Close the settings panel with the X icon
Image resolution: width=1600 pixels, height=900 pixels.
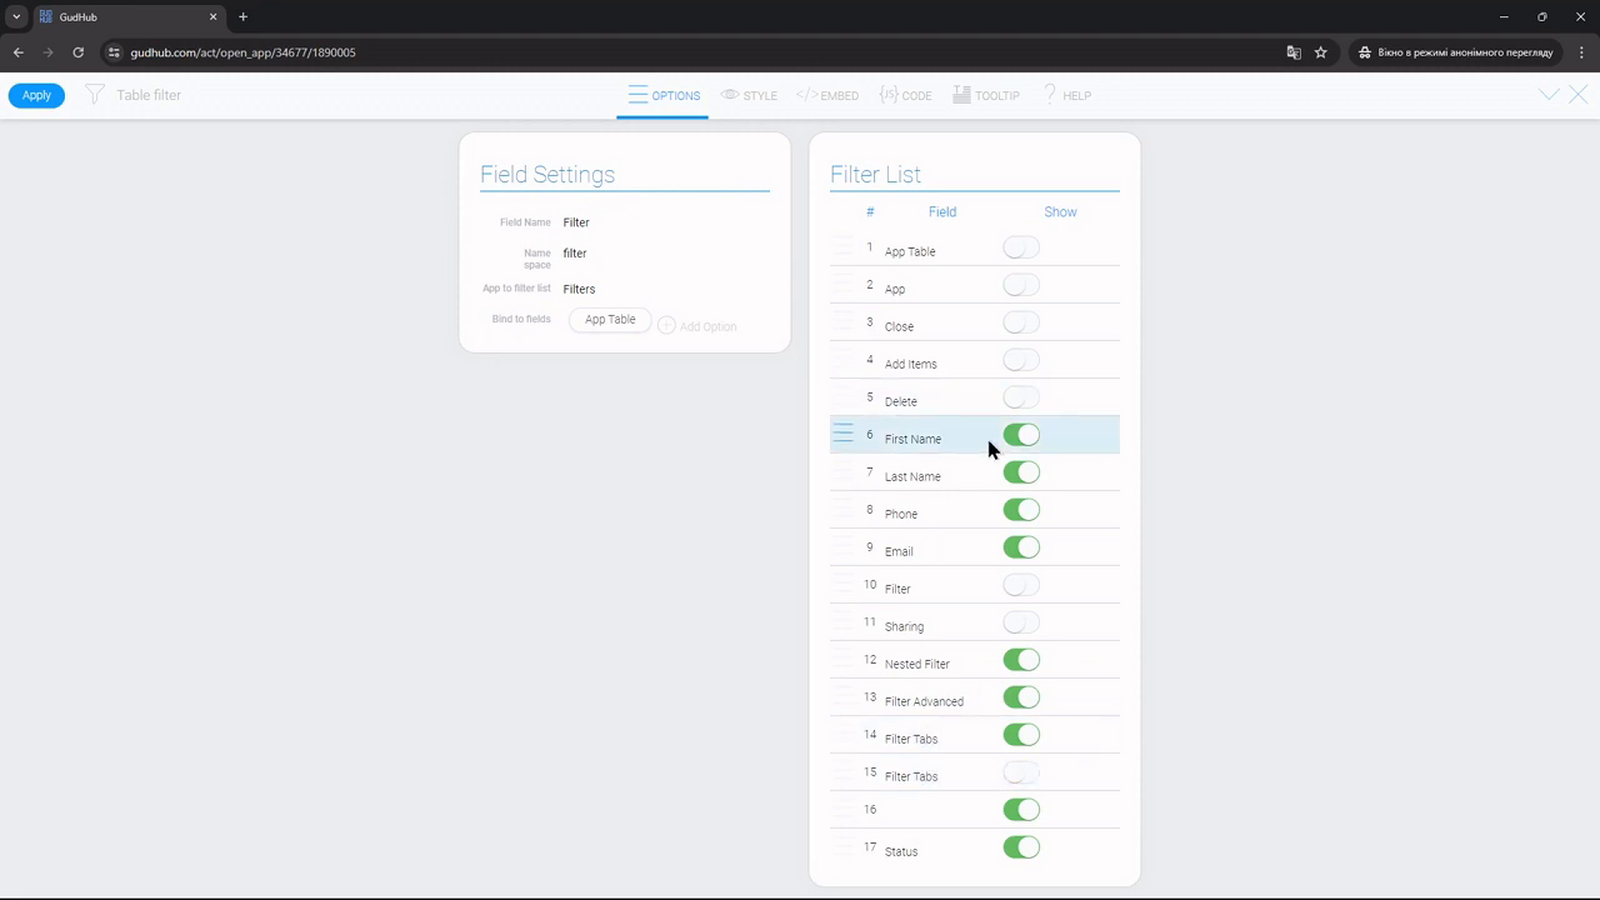click(x=1578, y=95)
